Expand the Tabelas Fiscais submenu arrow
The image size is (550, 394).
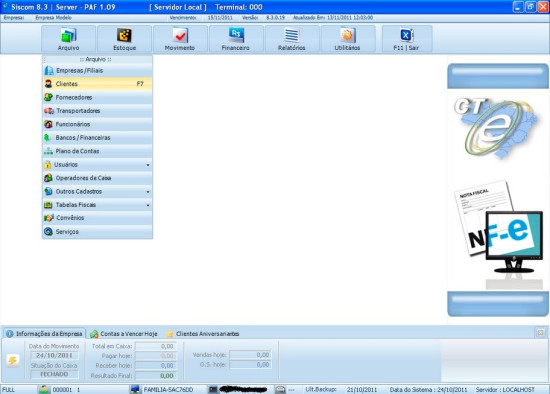click(x=148, y=205)
